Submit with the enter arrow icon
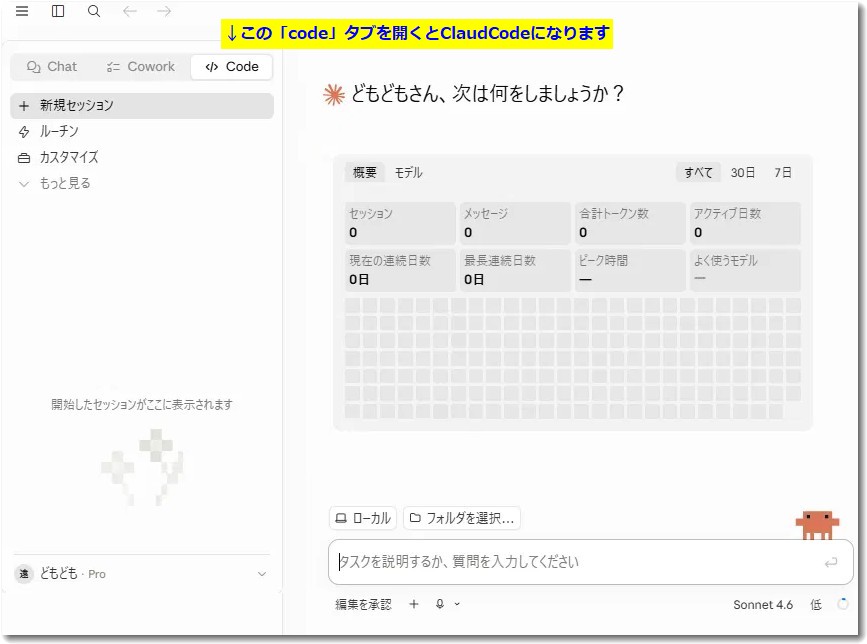The image size is (867, 644). coord(831,563)
